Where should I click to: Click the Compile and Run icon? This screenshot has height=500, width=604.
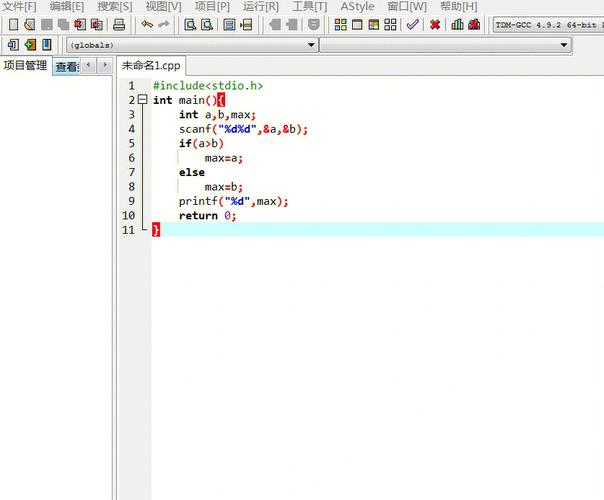tap(374, 25)
